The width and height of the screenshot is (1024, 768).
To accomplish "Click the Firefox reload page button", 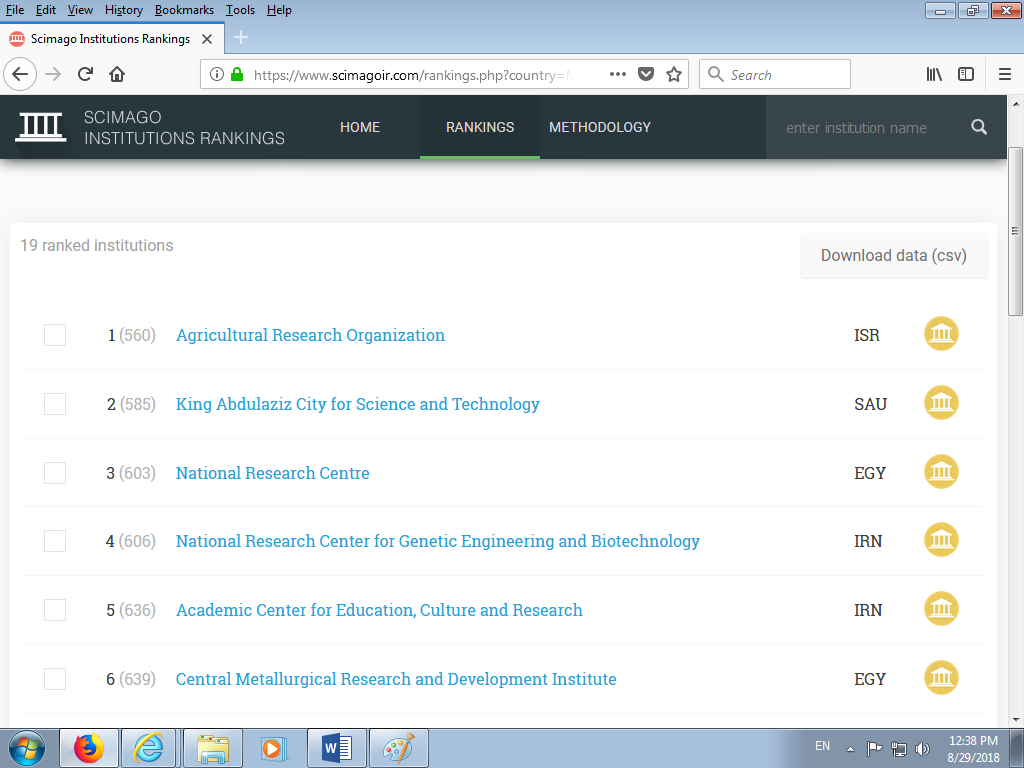I will click(85, 74).
